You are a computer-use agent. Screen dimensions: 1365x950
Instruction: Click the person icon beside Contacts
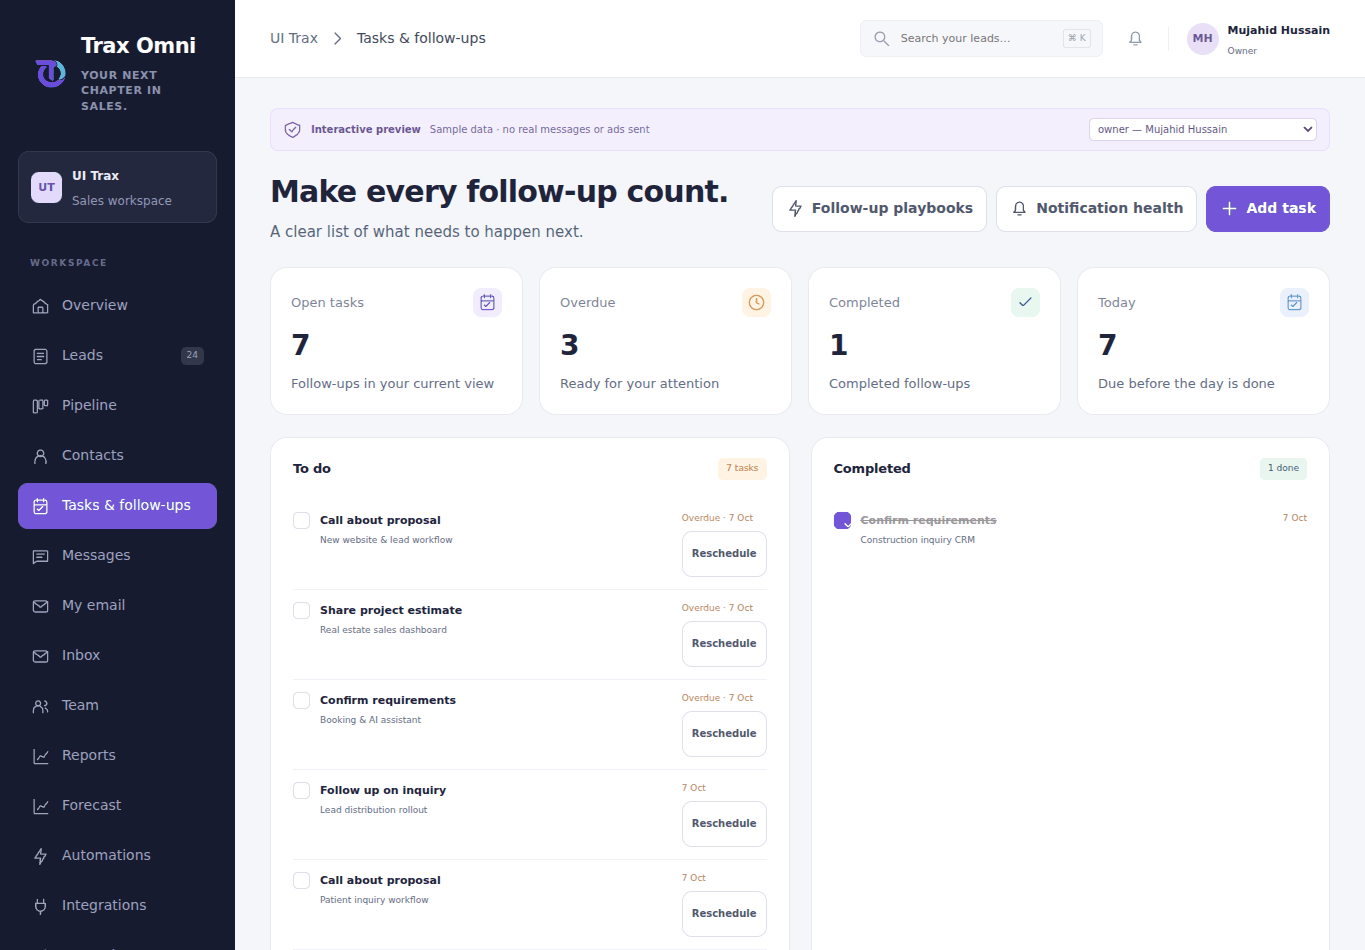click(41, 456)
